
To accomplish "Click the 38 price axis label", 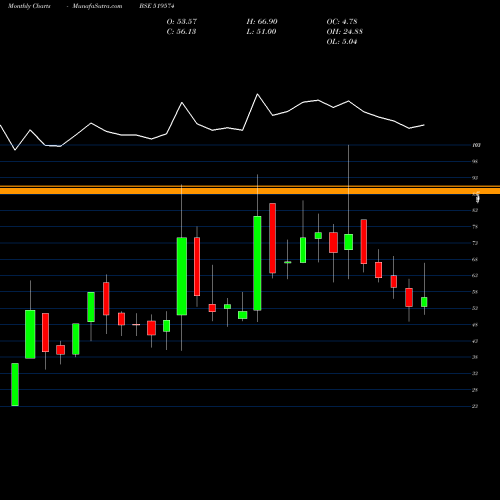I will coord(475,357).
